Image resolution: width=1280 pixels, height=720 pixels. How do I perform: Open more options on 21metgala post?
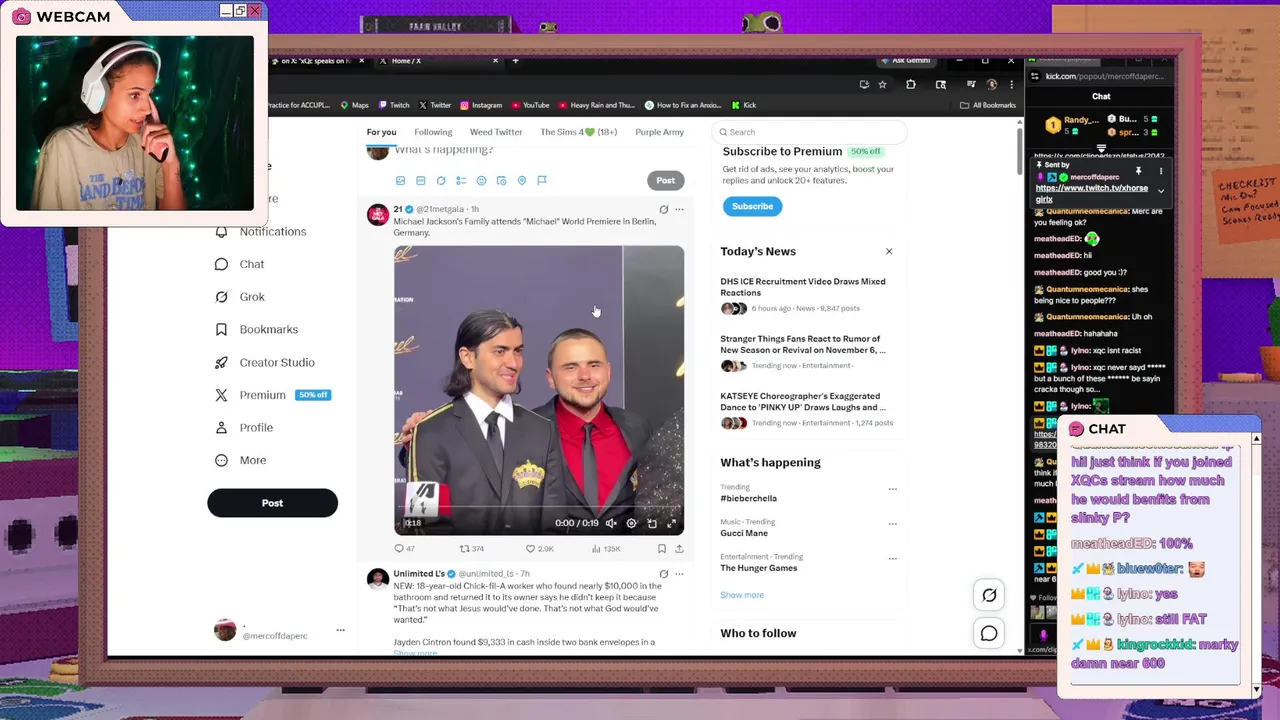pyautogui.click(x=679, y=209)
